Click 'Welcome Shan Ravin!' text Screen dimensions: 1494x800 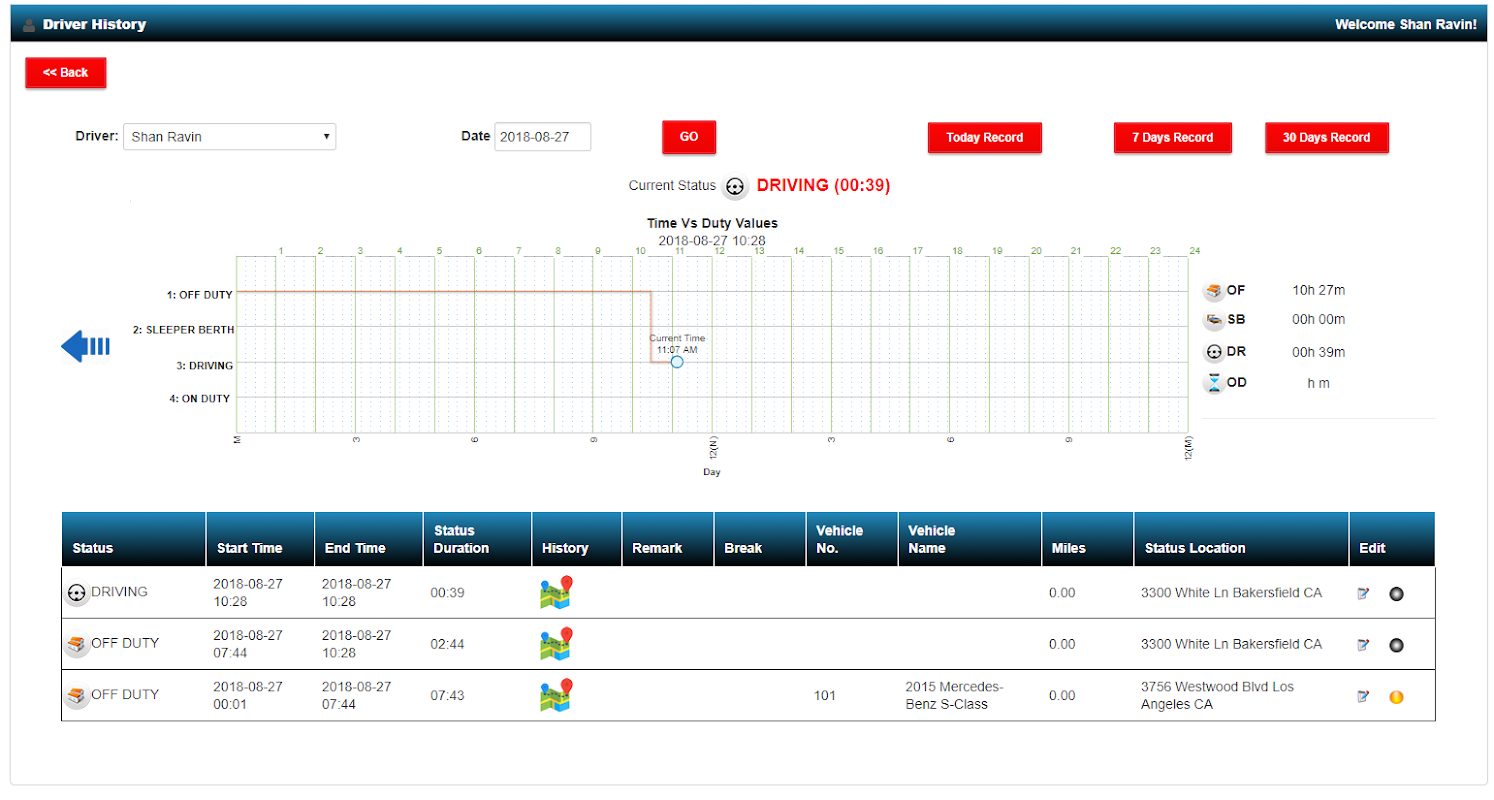pyautogui.click(x=1405, y=24)
